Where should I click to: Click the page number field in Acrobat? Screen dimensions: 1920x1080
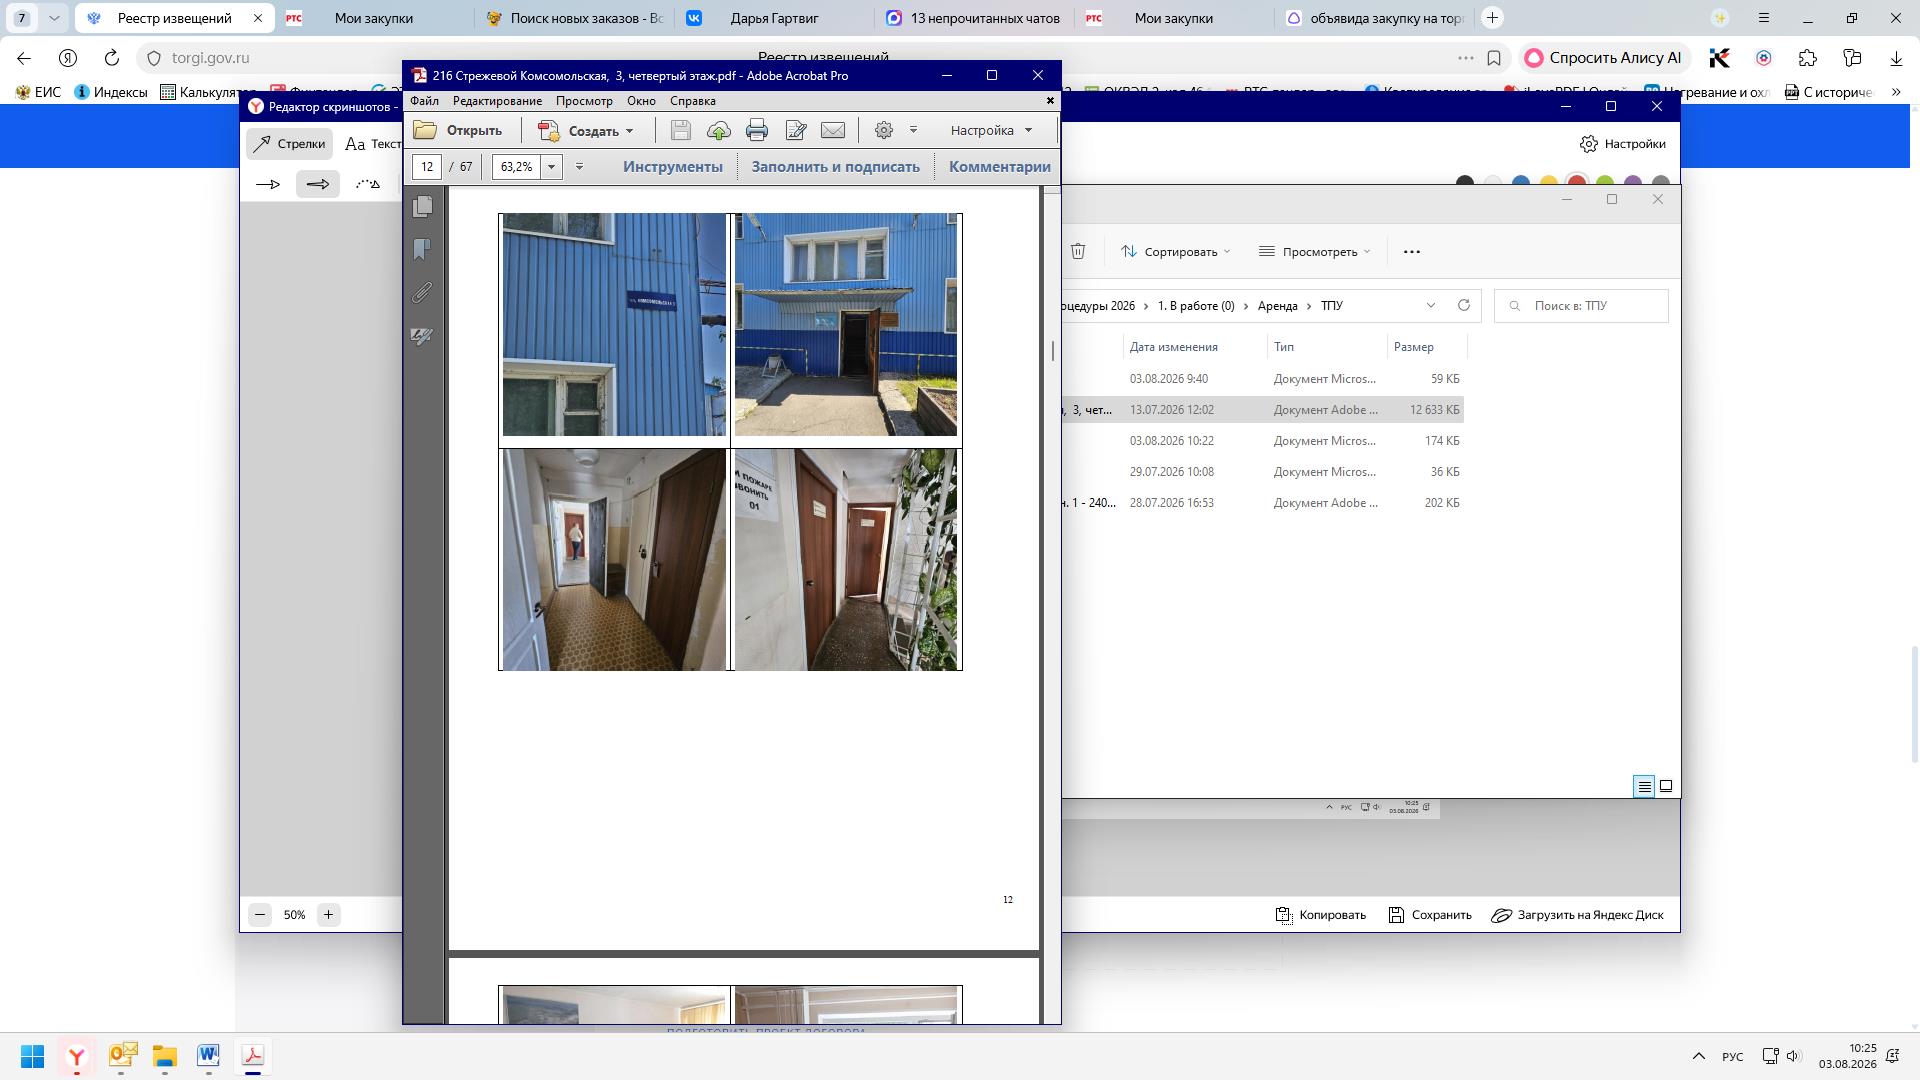[427, 167]
